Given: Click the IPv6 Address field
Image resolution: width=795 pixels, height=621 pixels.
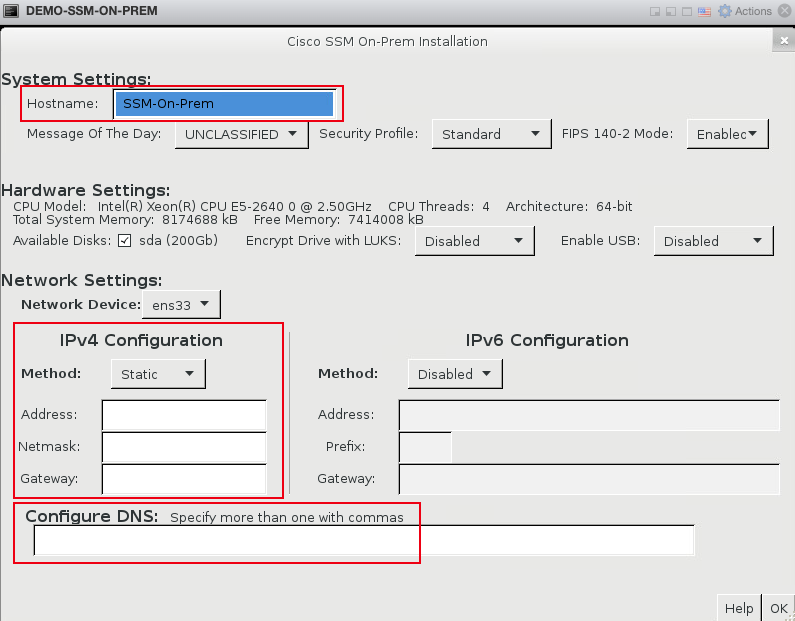Looking at the screenshot, I should 589,415.
